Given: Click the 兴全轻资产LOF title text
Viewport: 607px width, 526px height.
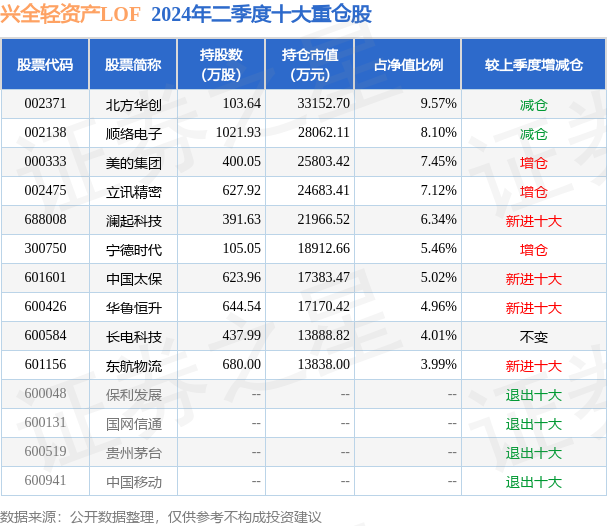Looking at the screenshot, I should pyautogui.click(x=70, y=14).
